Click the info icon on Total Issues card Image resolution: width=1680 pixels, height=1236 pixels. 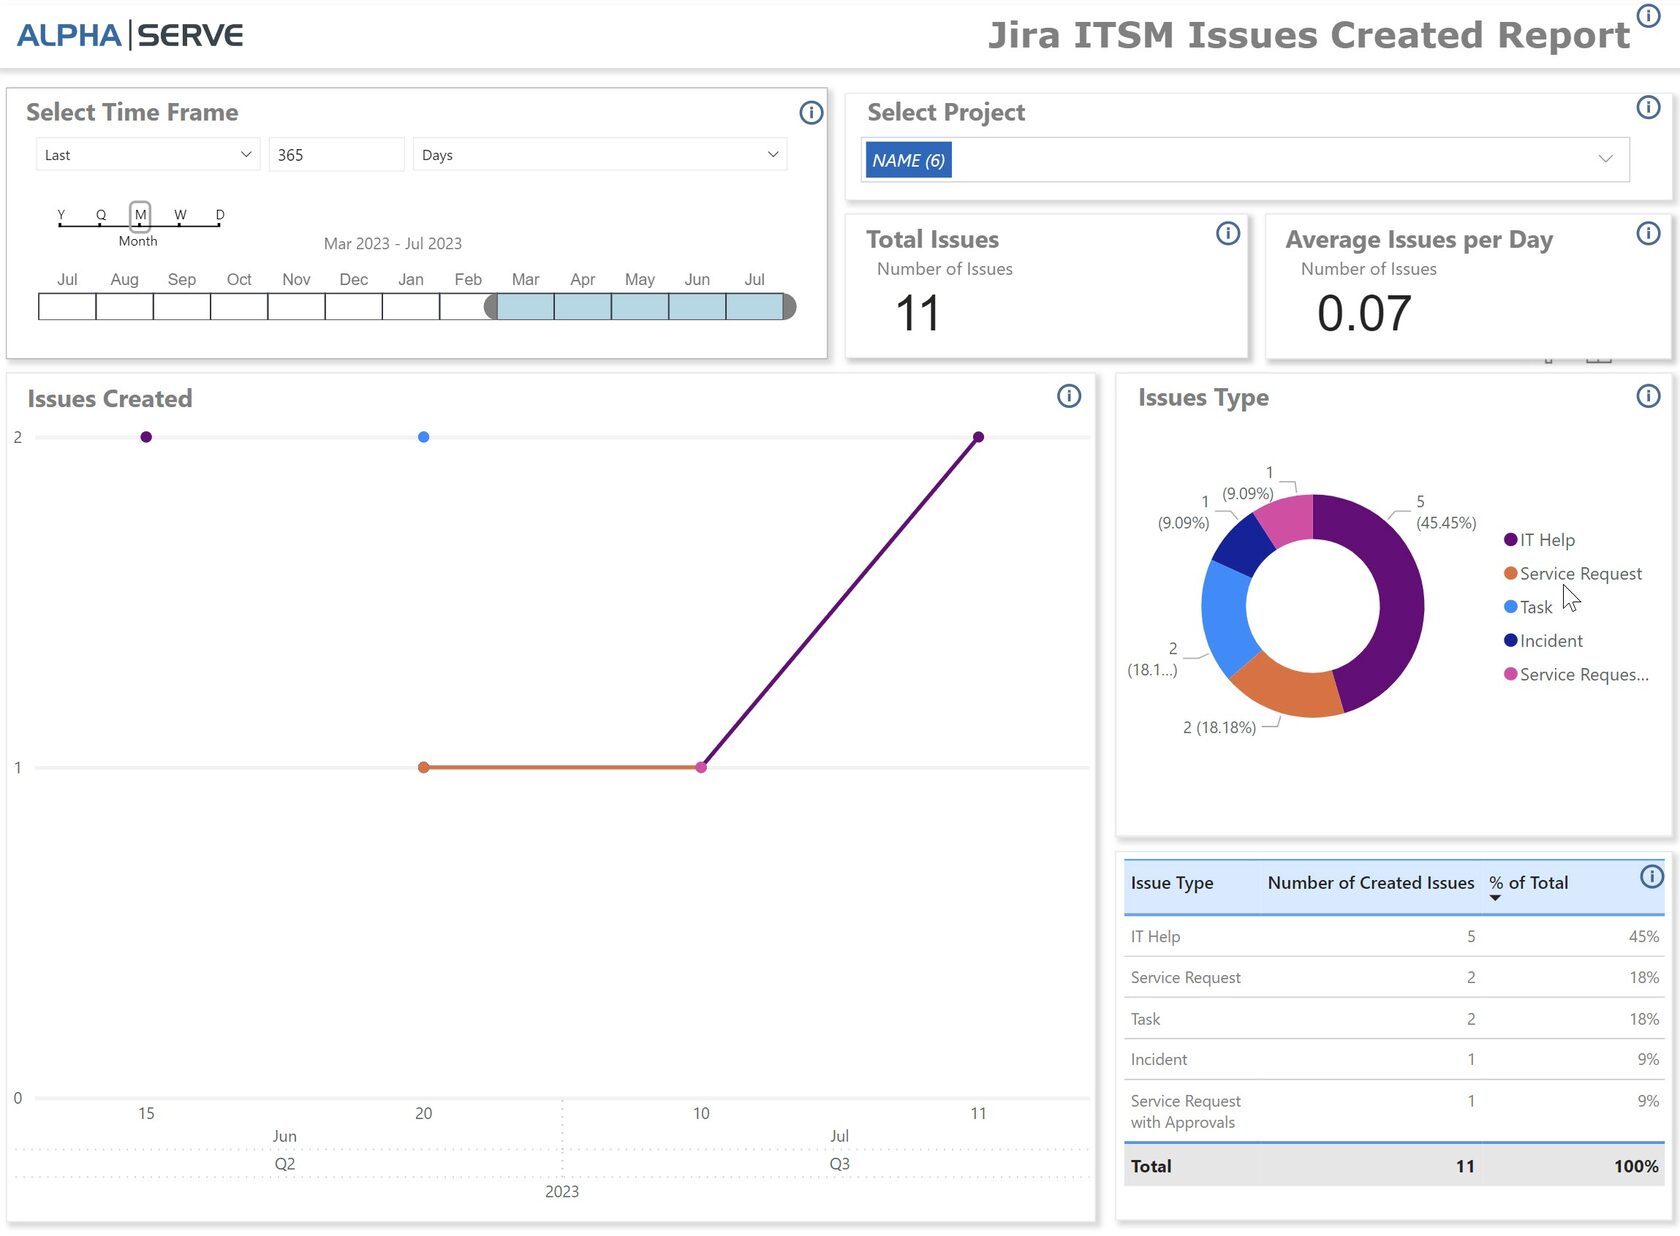[1227, 233]
